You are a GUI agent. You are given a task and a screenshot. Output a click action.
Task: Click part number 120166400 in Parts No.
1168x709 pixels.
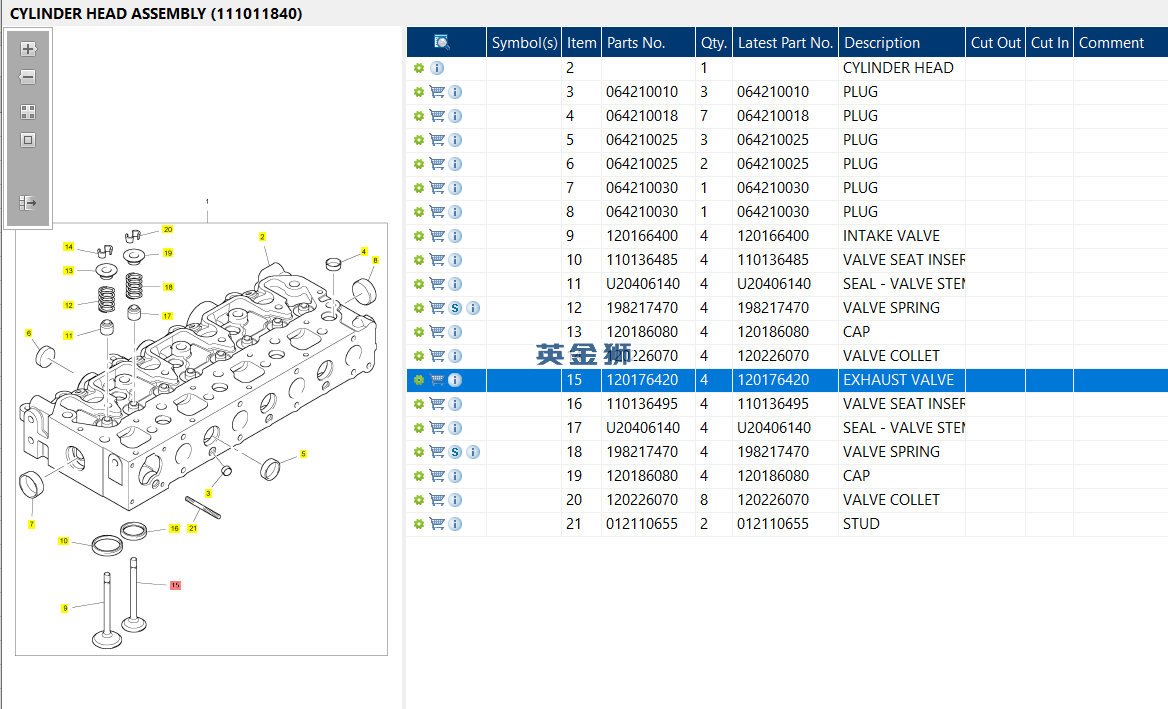pyautogui.click(x=641, y=236)
